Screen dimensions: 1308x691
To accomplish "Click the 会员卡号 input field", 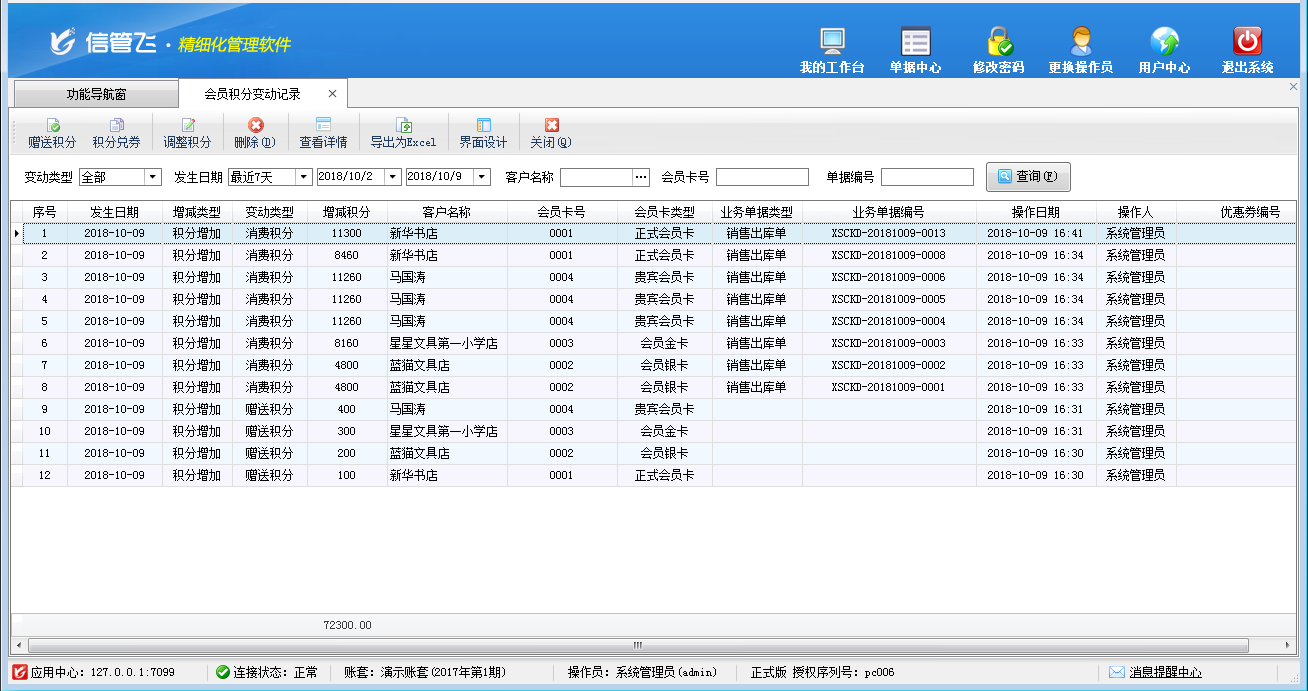I will (762, 177).
